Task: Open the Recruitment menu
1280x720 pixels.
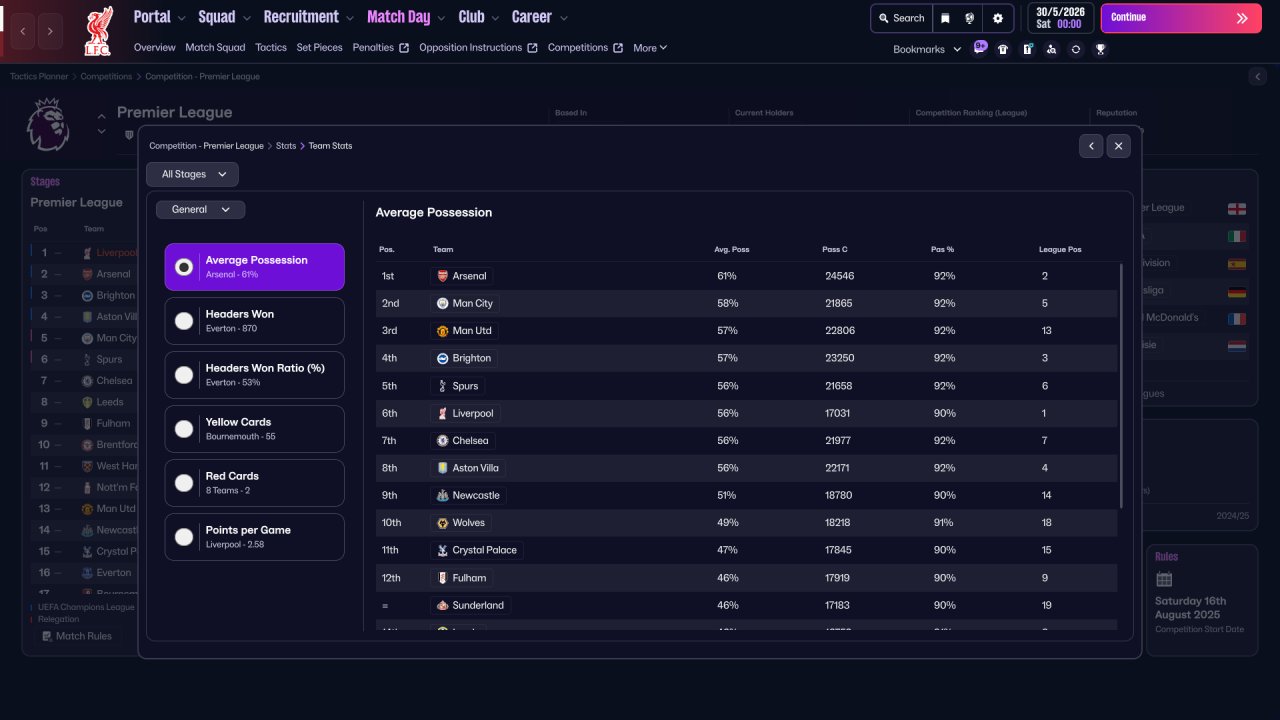Action: click(308, 17)
